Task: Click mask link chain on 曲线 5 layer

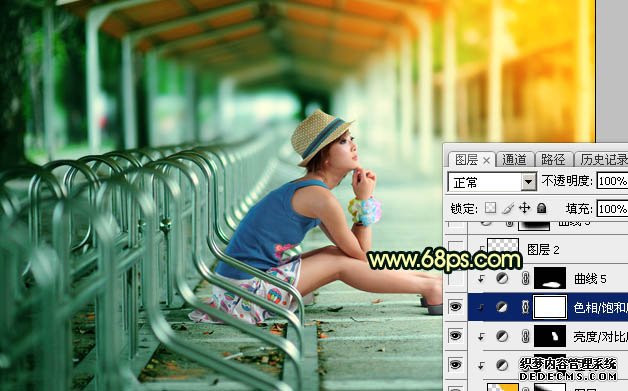Action: point(525,278)
